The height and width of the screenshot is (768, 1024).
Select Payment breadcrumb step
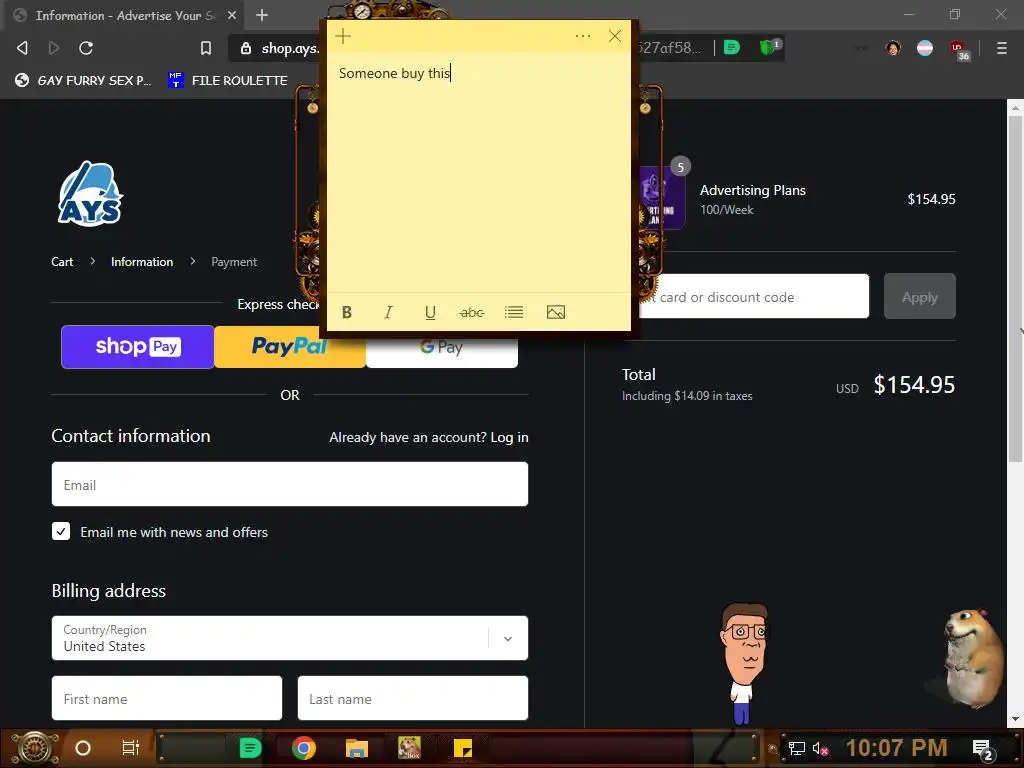tap(234, 262)
